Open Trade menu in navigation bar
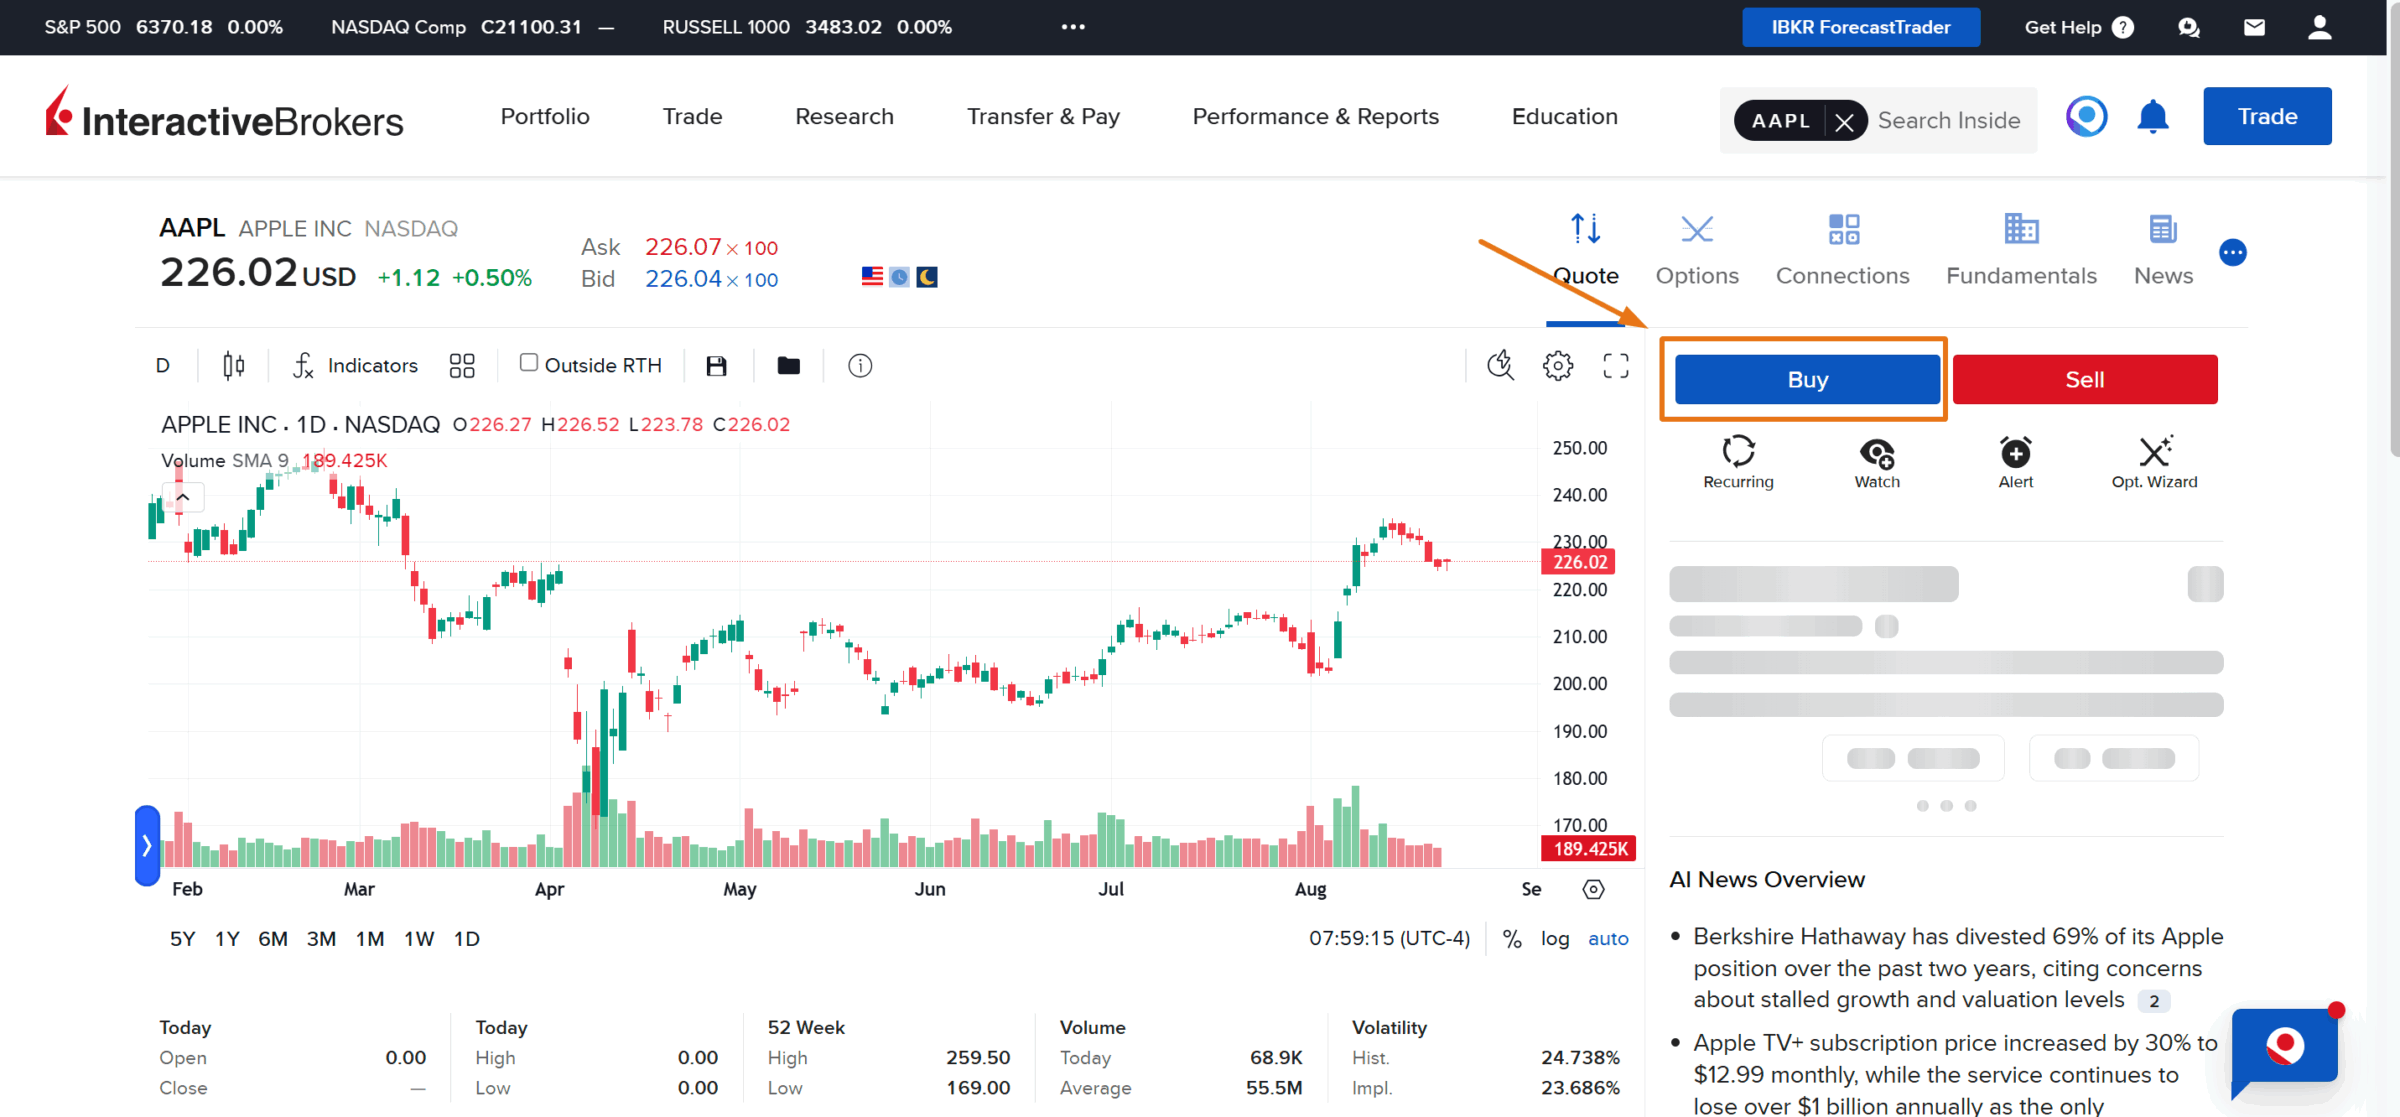This screenshot has height=1117, width=2400. 692,117
